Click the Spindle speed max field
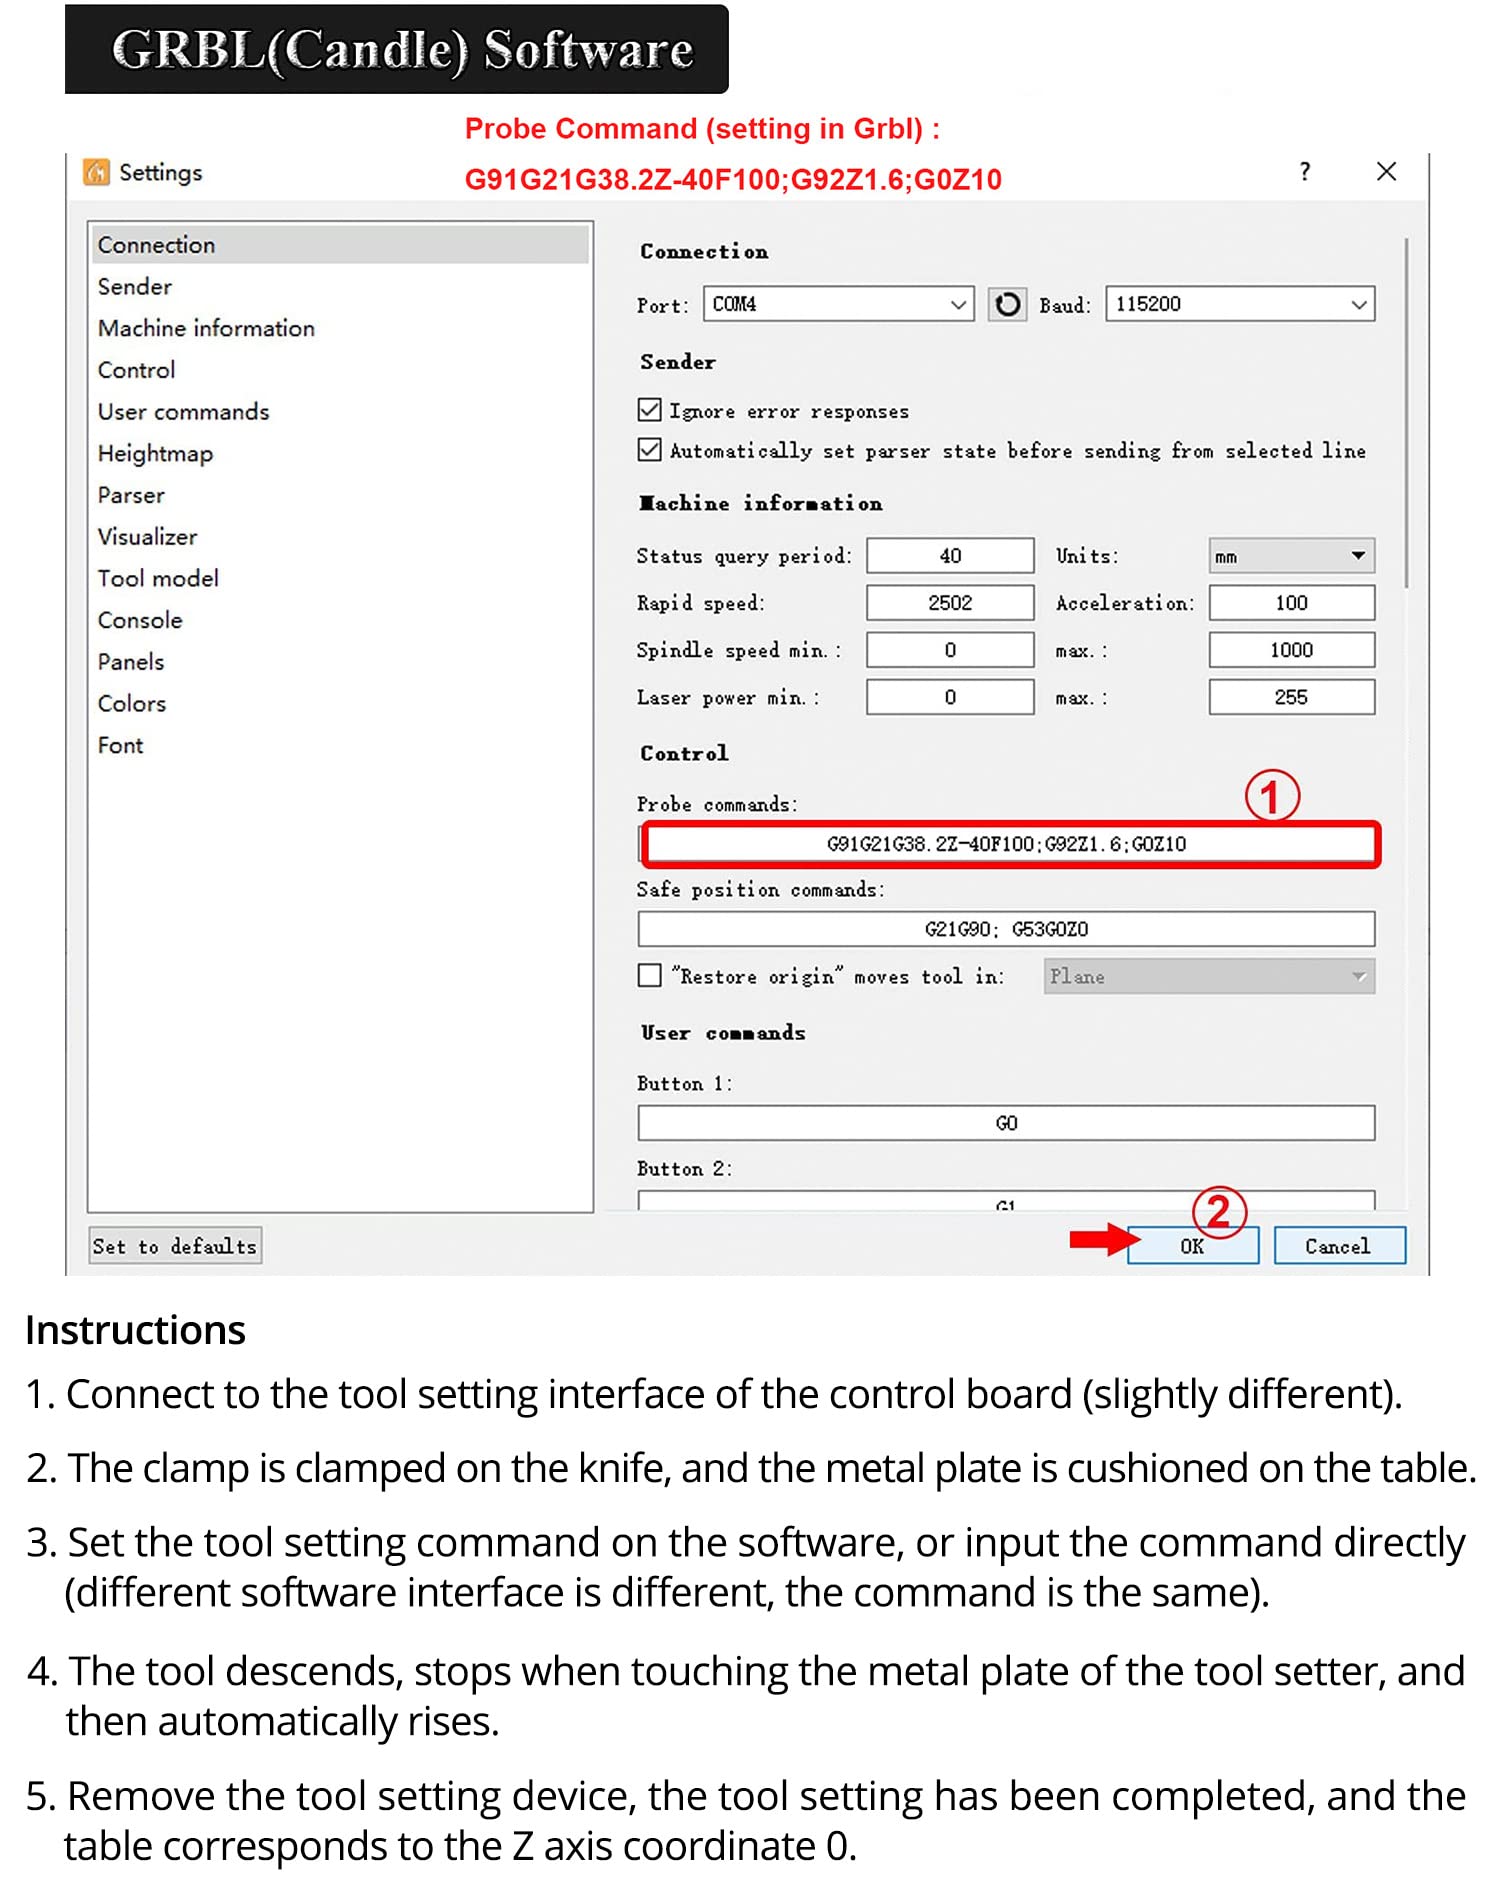The height and width of the screenshot is (1900, 1500). tap(1291, 650)
